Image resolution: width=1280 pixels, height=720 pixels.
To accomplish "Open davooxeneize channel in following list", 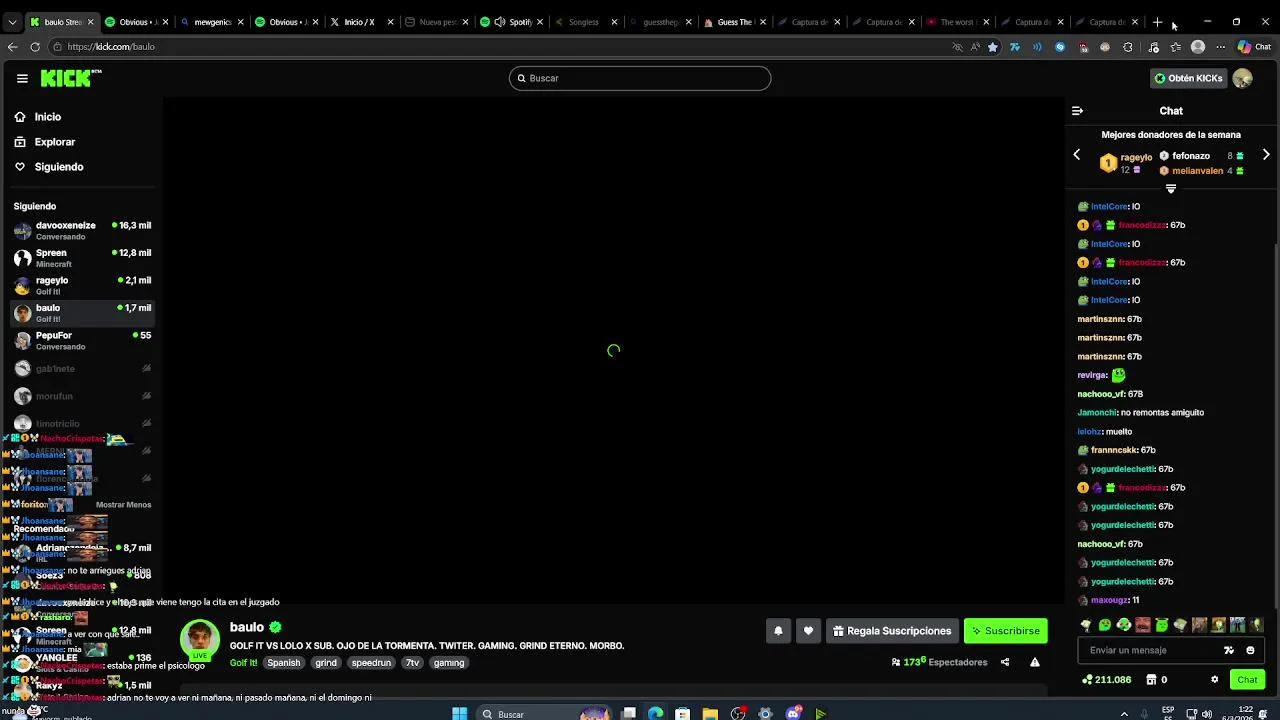I will (x=82, y=231).
